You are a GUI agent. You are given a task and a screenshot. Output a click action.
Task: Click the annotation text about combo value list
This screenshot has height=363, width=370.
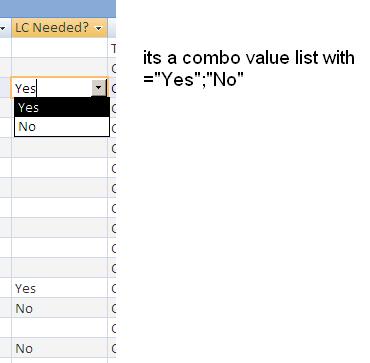click(249, 58)
